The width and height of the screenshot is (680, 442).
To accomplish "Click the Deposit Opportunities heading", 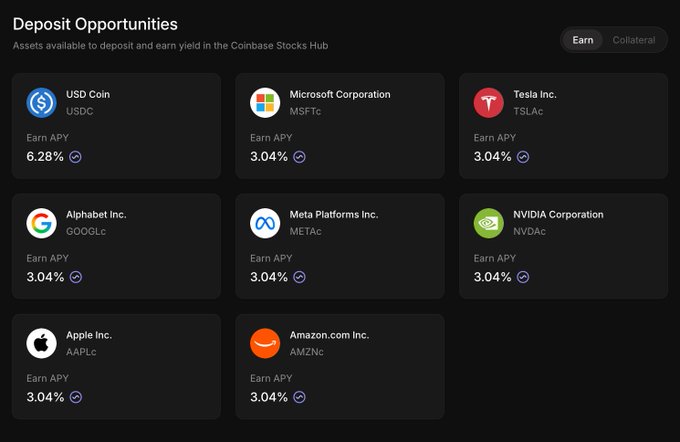I will click(x=95, y=24).
